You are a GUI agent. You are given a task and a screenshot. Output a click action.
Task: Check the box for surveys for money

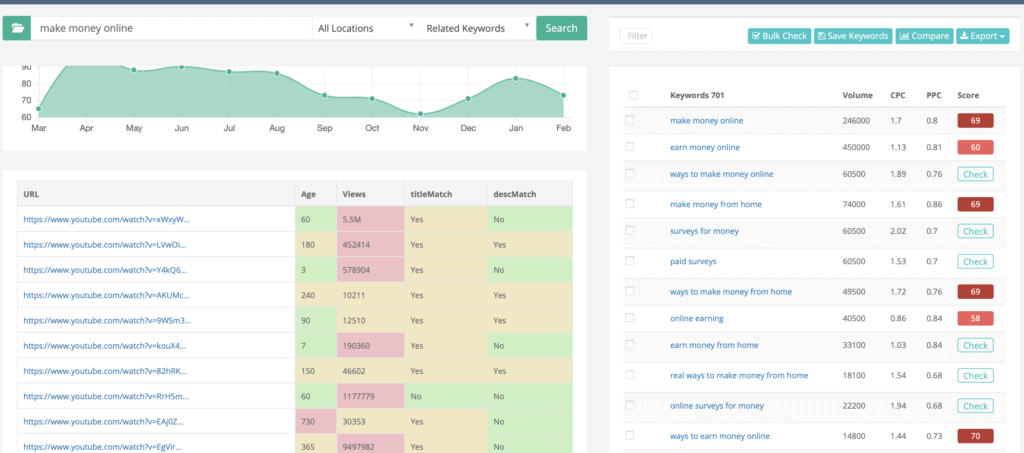click(x=630, y=231)
